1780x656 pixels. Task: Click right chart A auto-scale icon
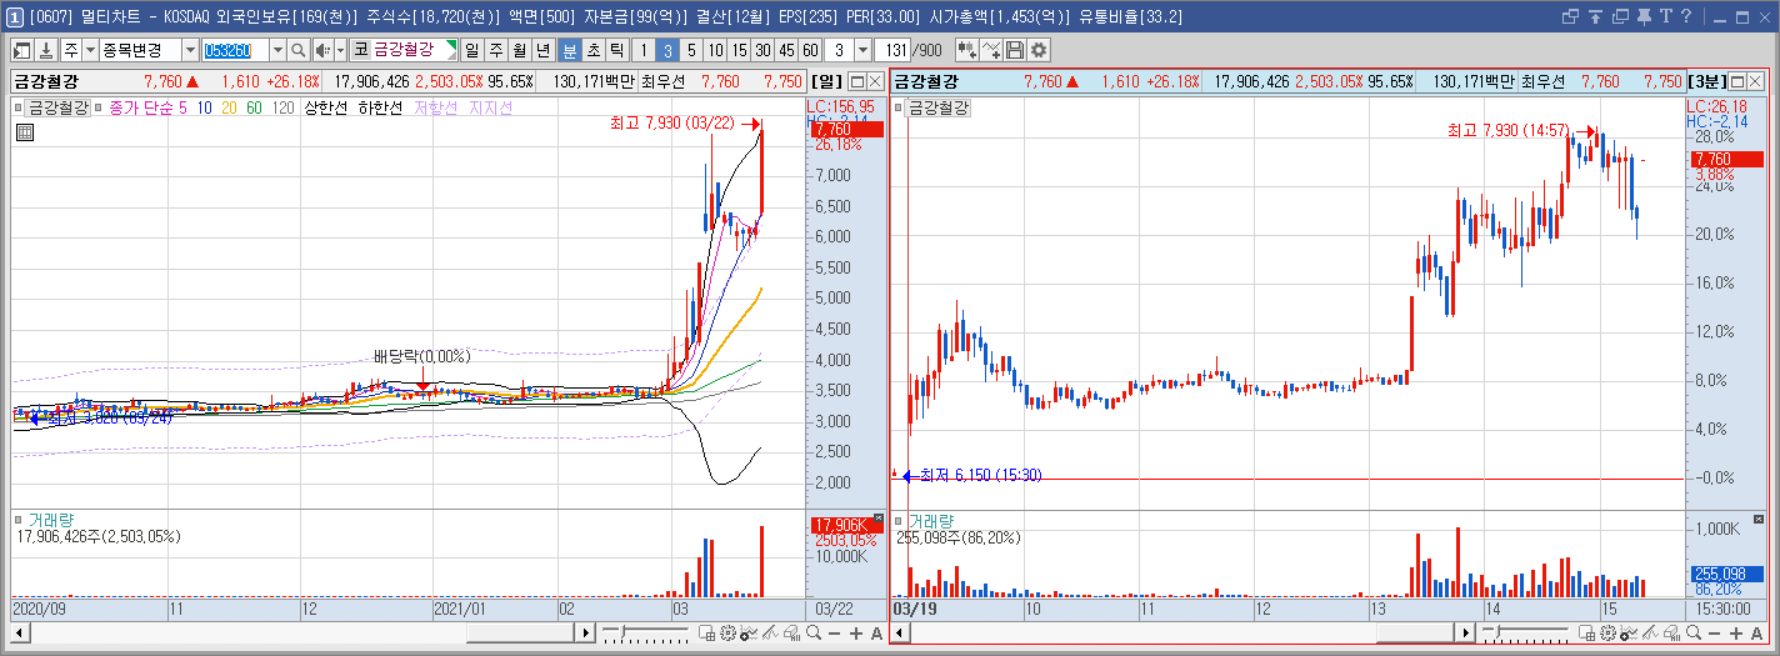1757,633
